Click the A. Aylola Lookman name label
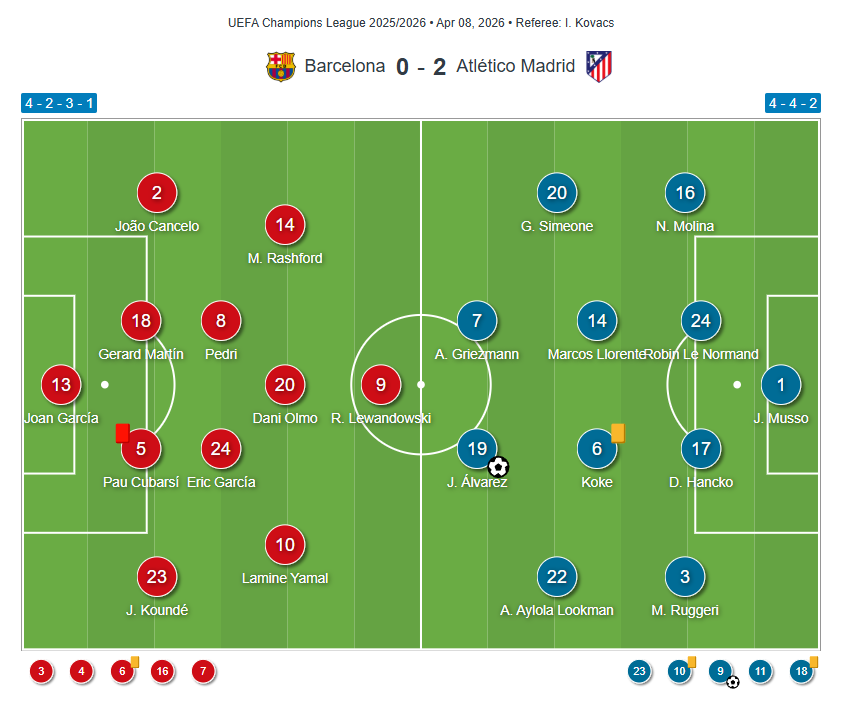The height and width of the screenshot is (706, 845). coord(557,610)
